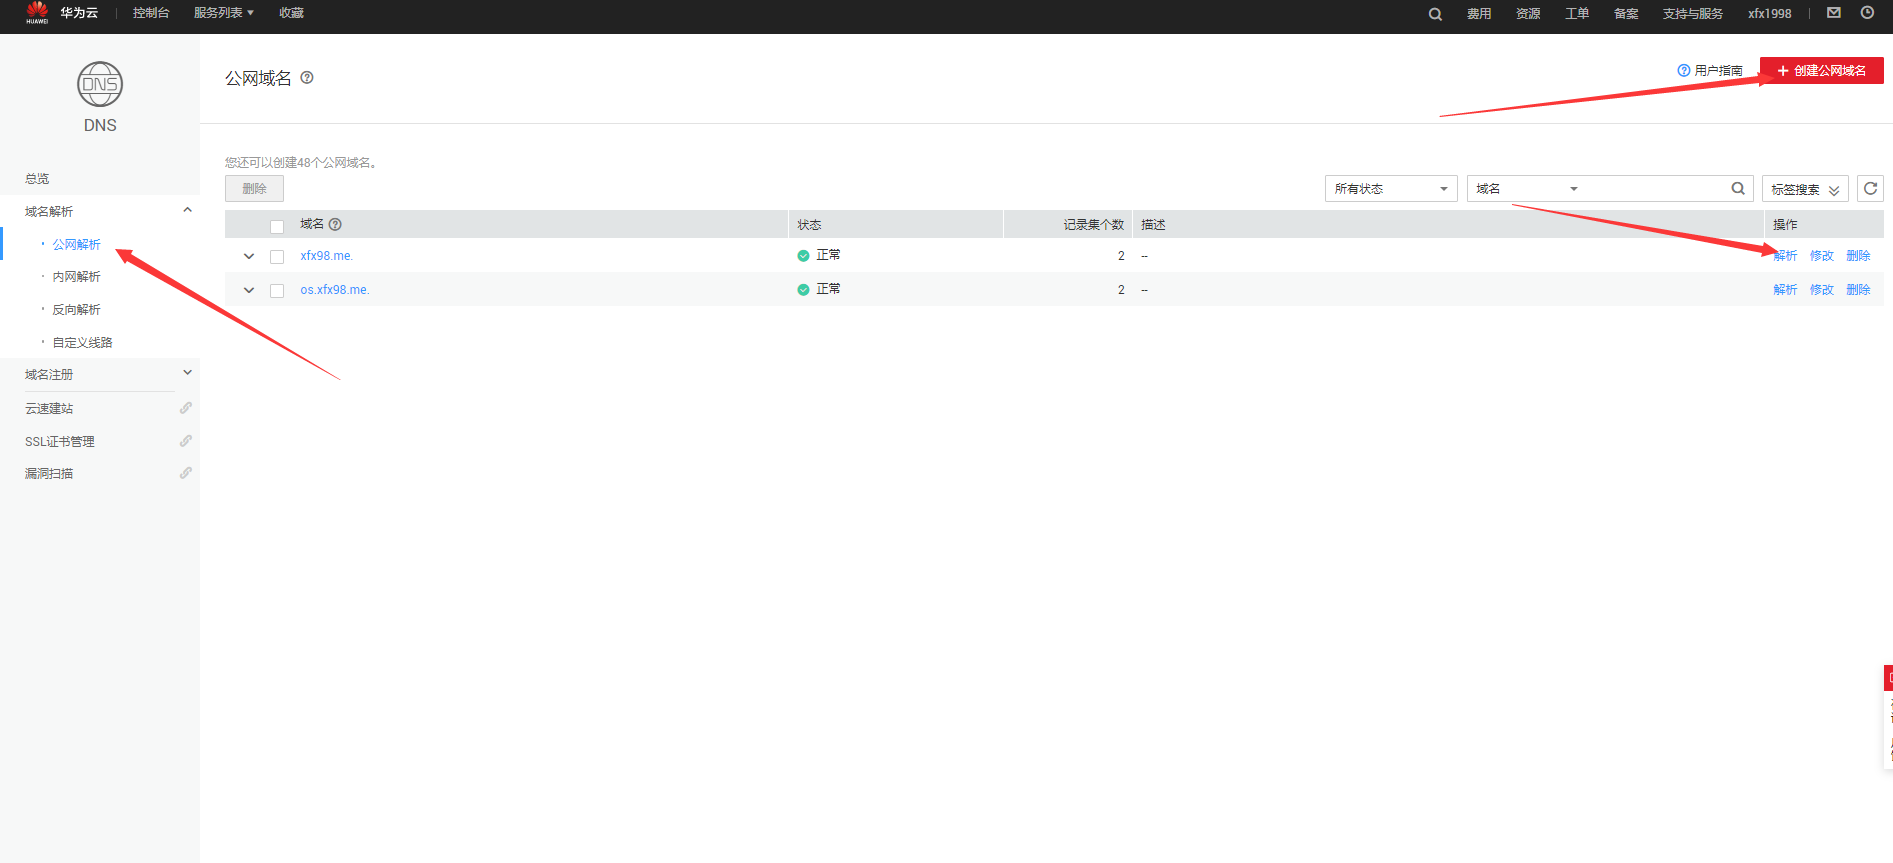Refresh the domain list
Screen dimensions: 1893x863
pos(1870,188)
